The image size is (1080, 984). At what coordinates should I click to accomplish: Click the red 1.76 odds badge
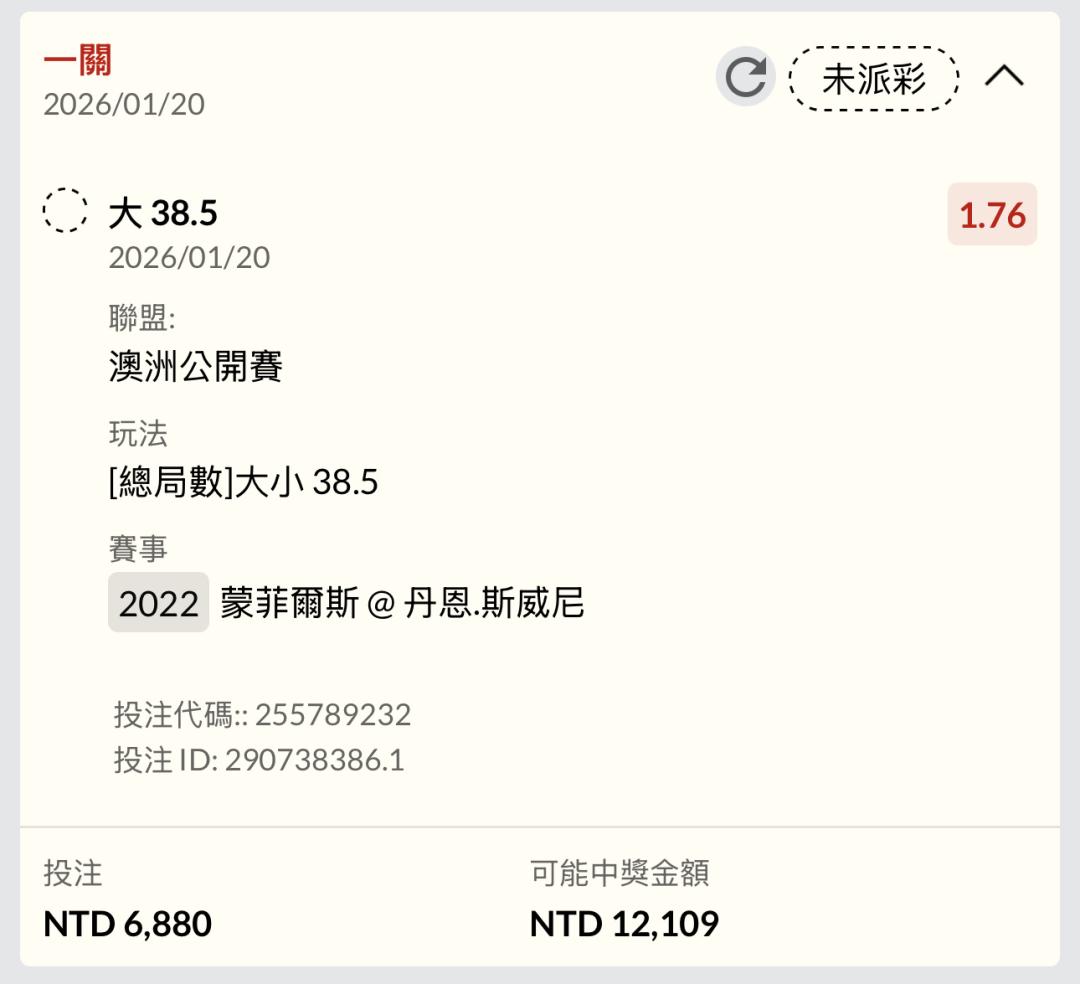[992, 215]
